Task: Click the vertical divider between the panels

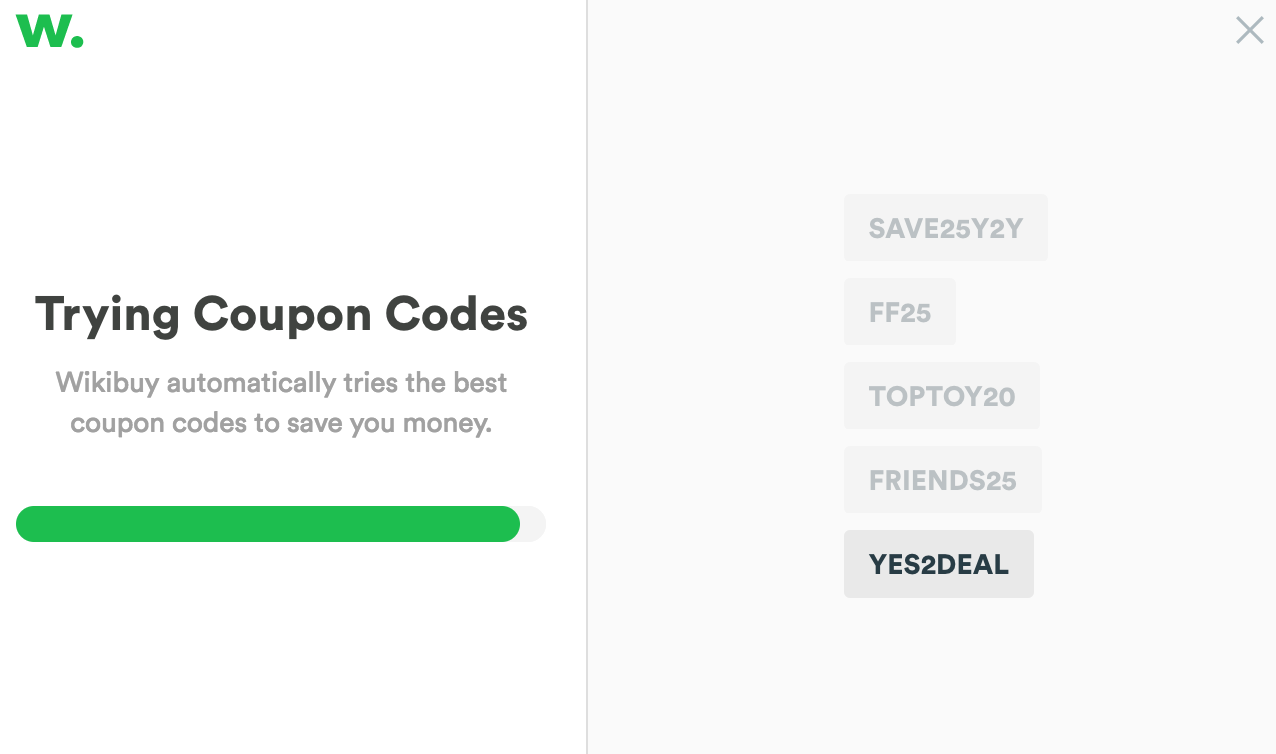Action: pyautogui.click(x=587, y=377)
